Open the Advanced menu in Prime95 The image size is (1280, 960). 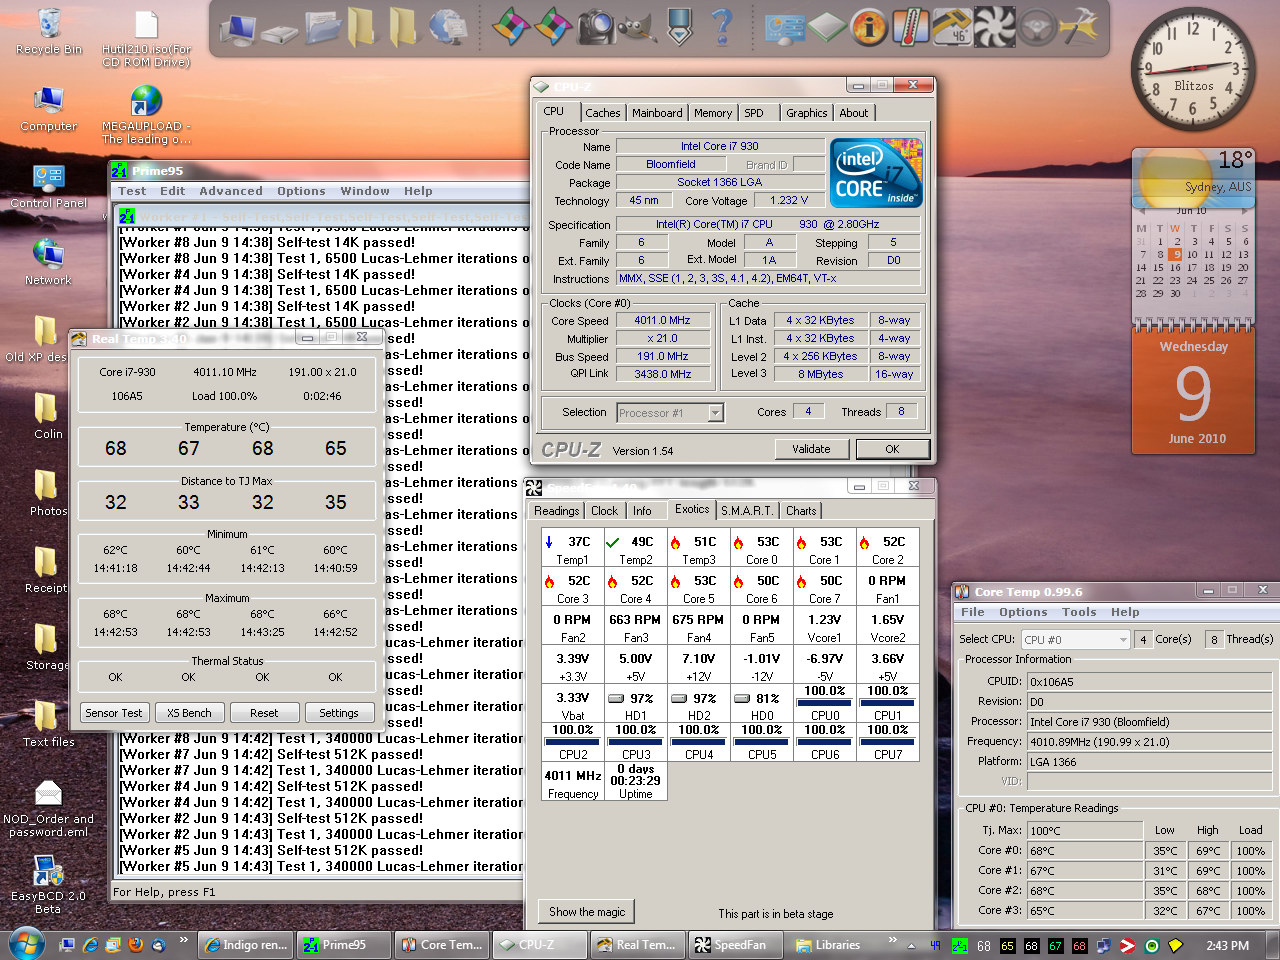[231, 191]
